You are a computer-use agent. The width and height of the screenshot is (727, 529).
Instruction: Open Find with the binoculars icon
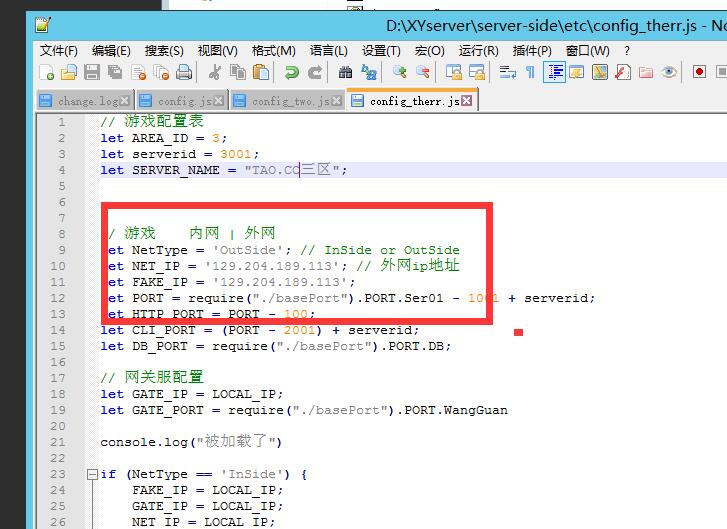tap(345, 72)
